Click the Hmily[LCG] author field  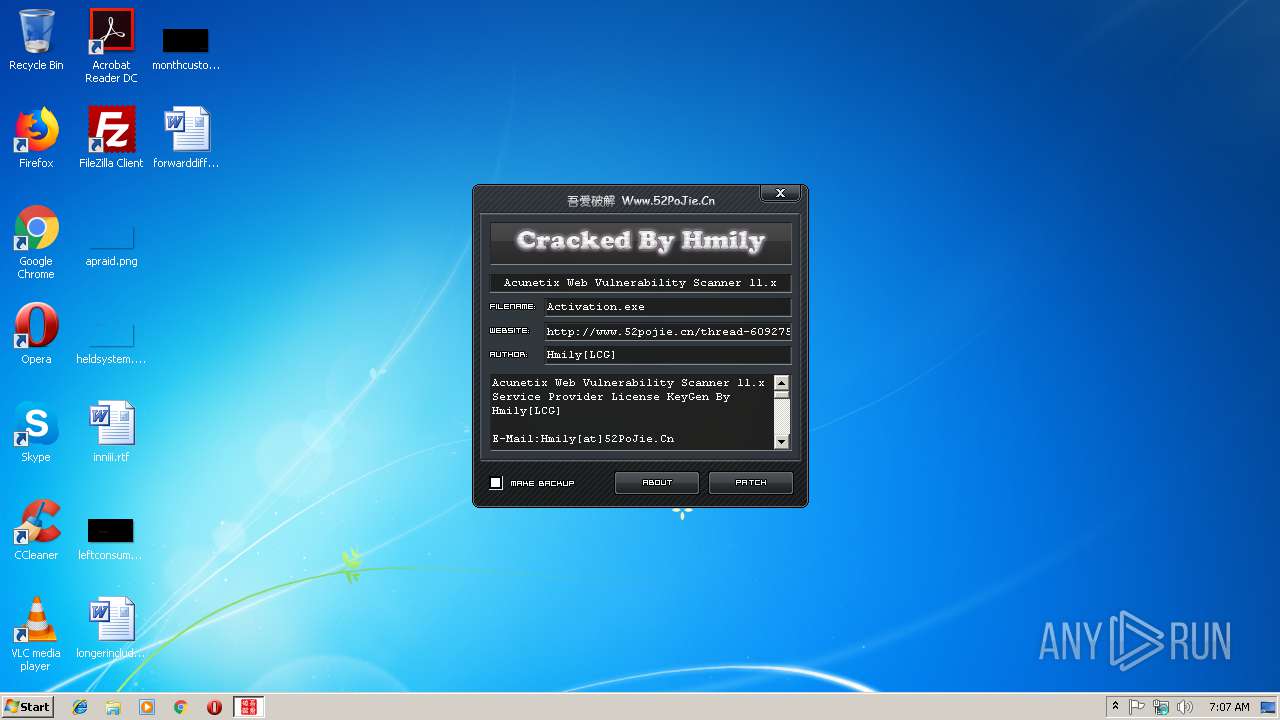pyautogui.click(x=667, y=355)
